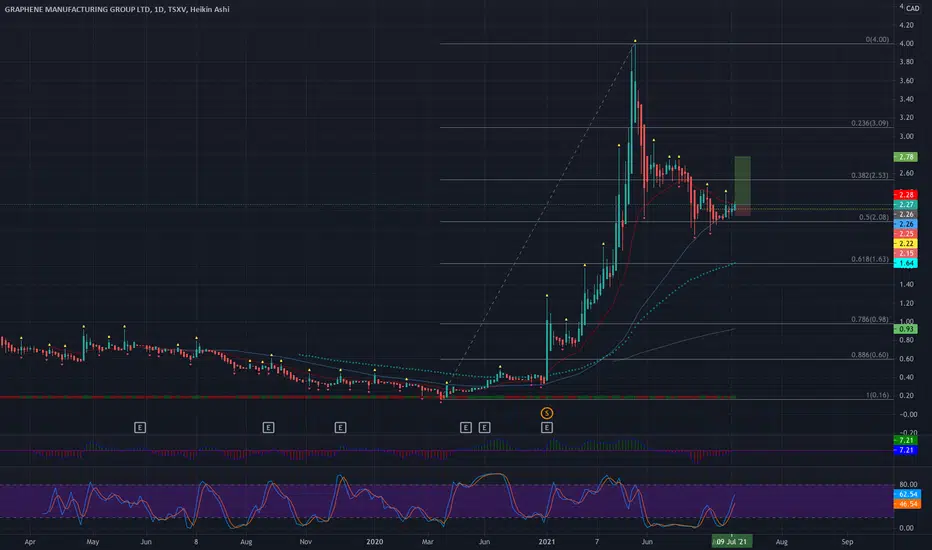932x550 pixels.
Task: Click the 2021 label on the time axis
Action: [547, 542]
